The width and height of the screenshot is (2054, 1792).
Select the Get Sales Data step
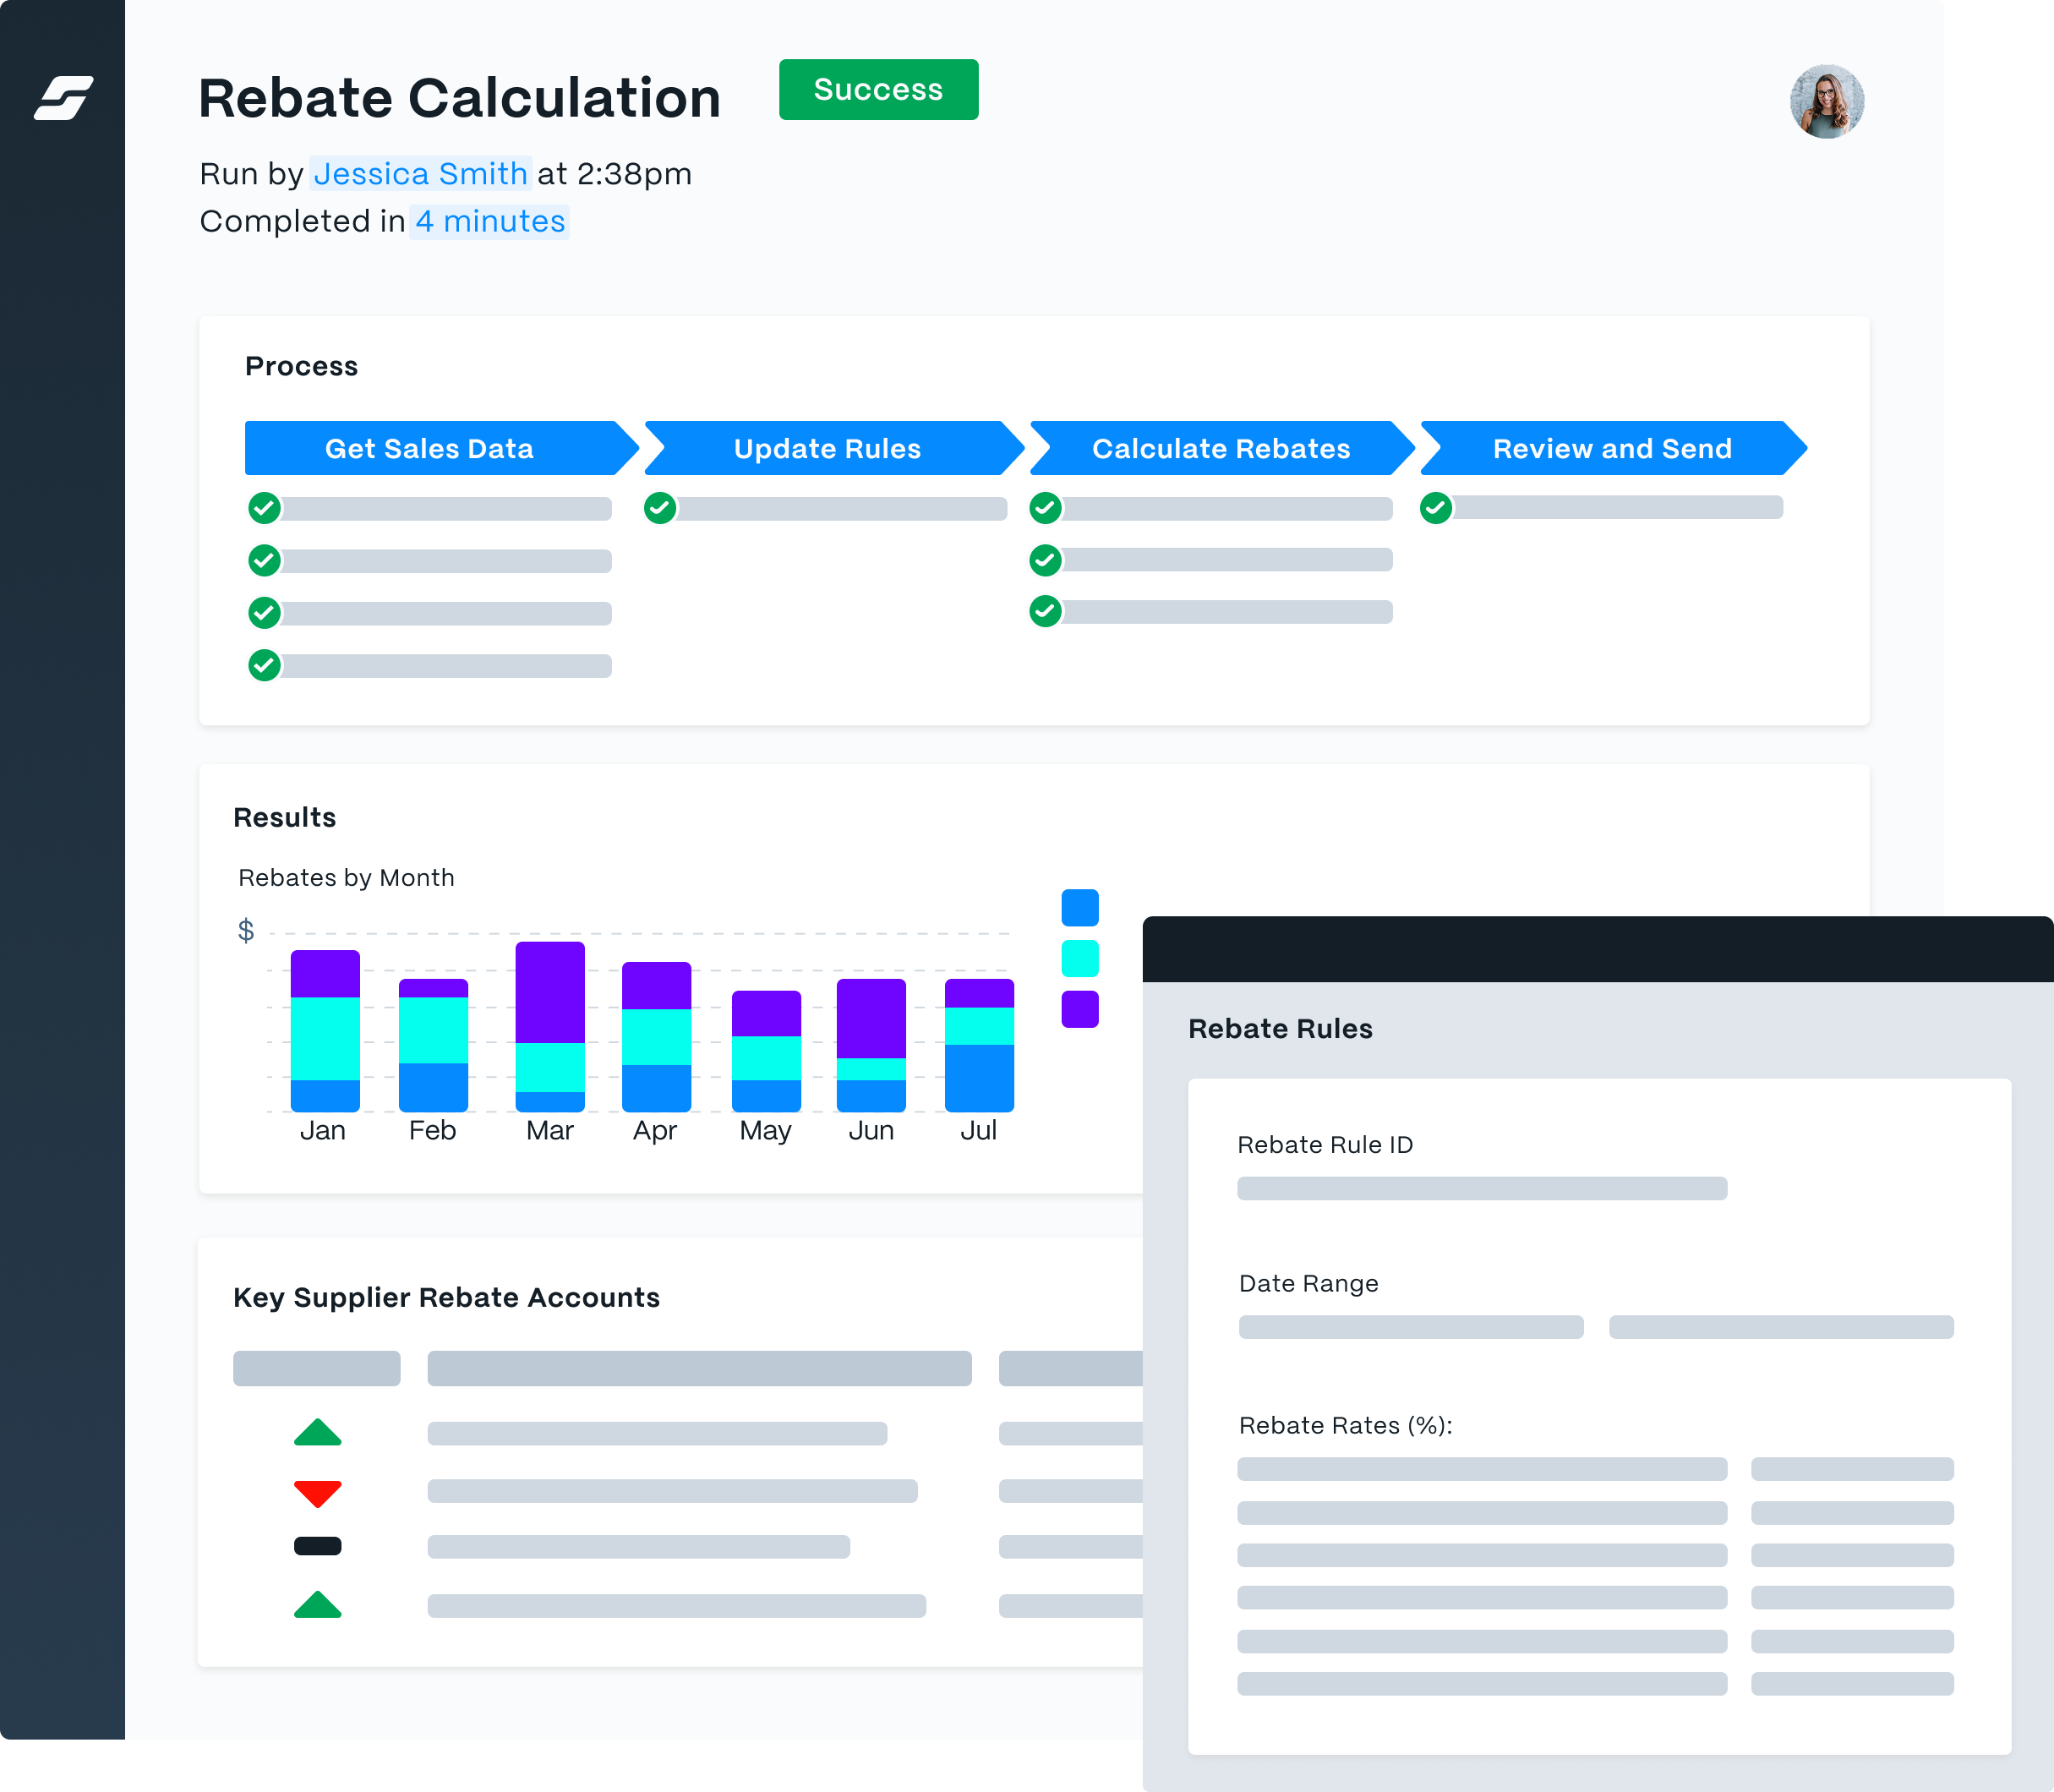(430, 448)
